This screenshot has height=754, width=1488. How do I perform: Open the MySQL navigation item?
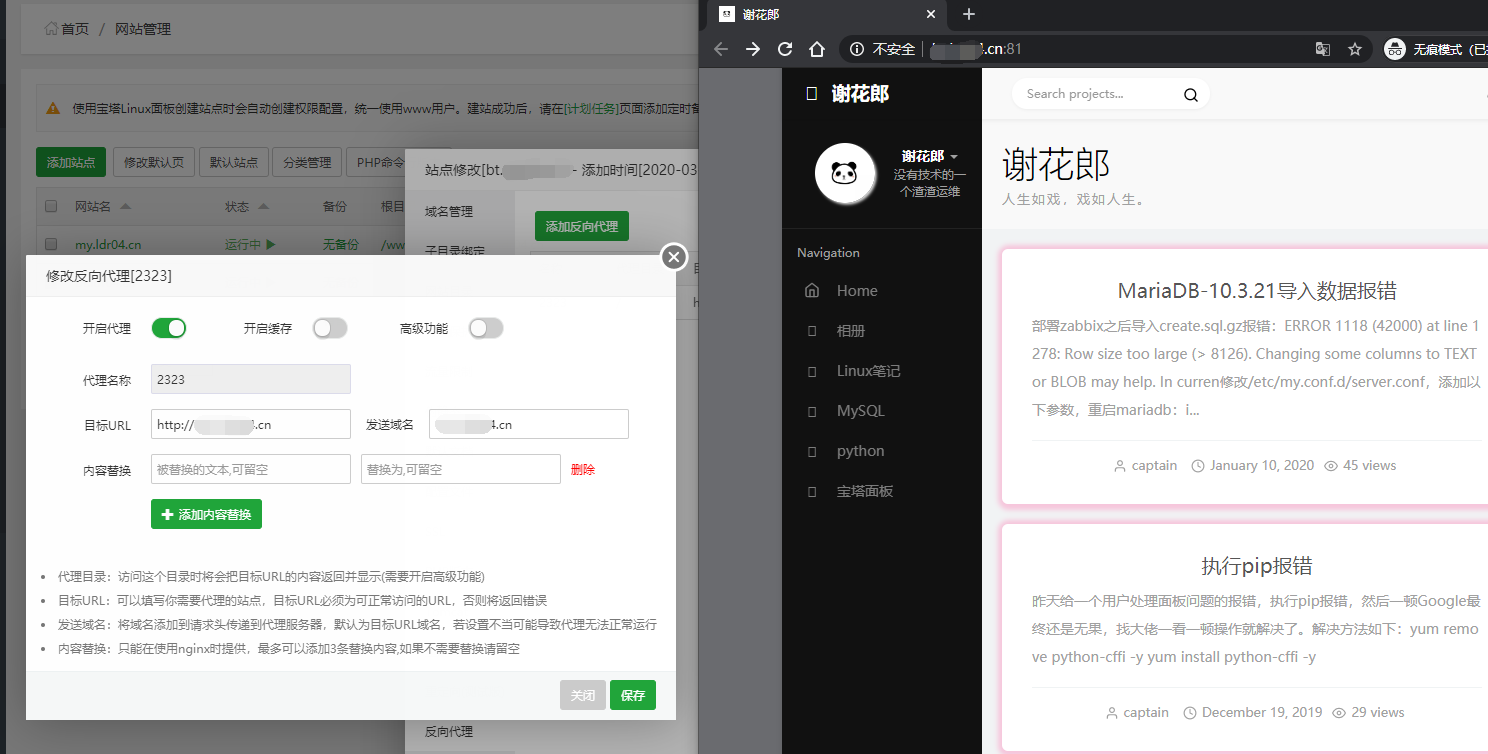pyautogui.click(x=860, y=411)
